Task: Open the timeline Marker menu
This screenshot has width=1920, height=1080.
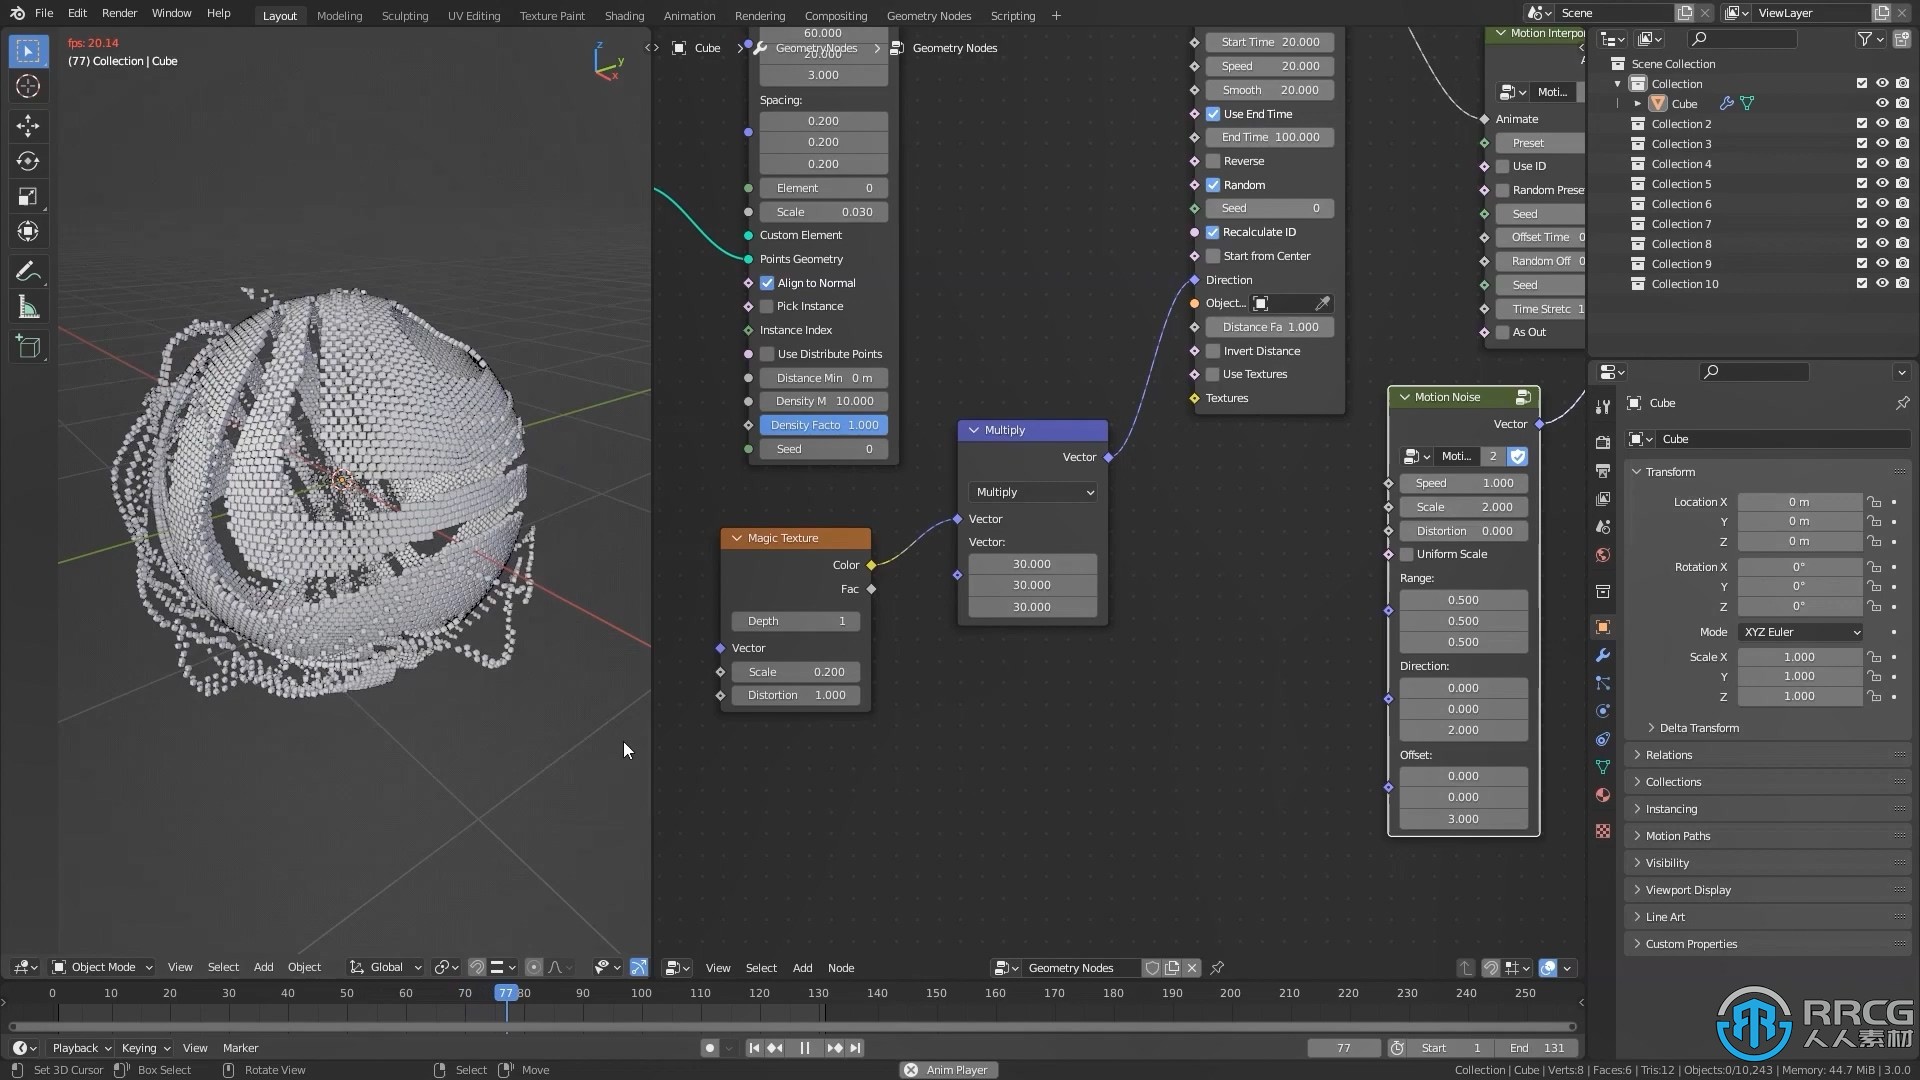Action: [x=240, y=1048]
